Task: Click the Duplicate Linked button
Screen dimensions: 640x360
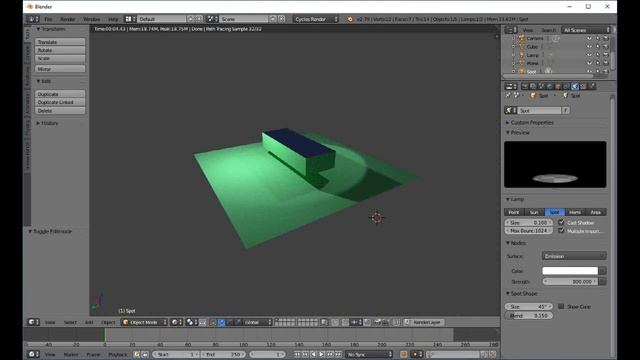Action: (x=60, y=102)
